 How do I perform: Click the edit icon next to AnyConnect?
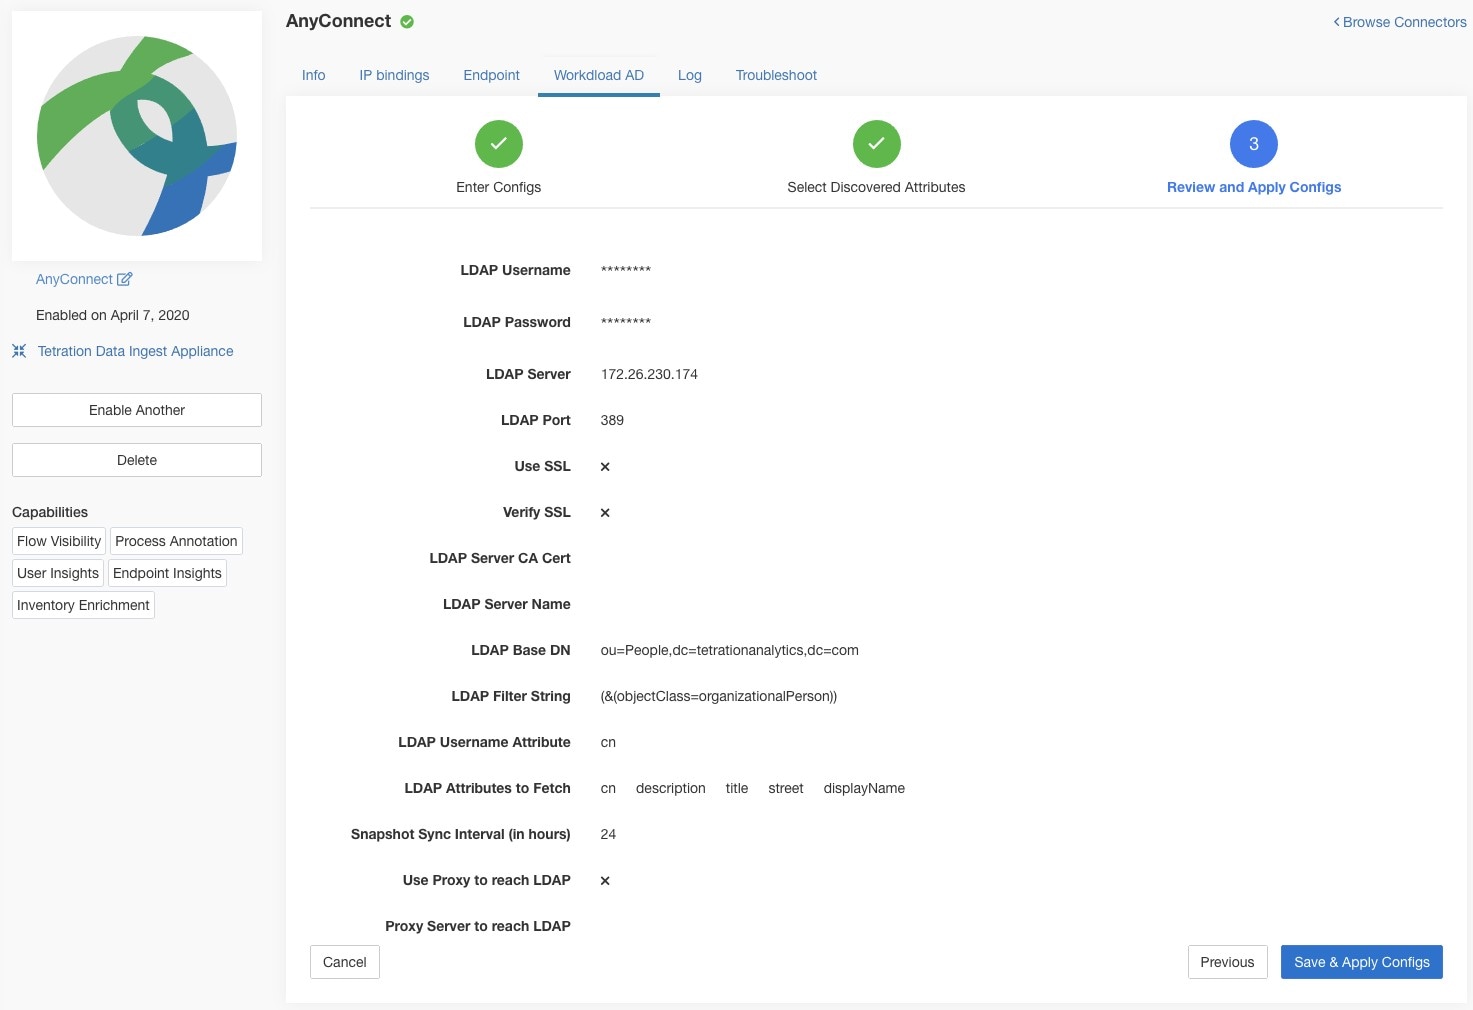[x=125, y=279]
